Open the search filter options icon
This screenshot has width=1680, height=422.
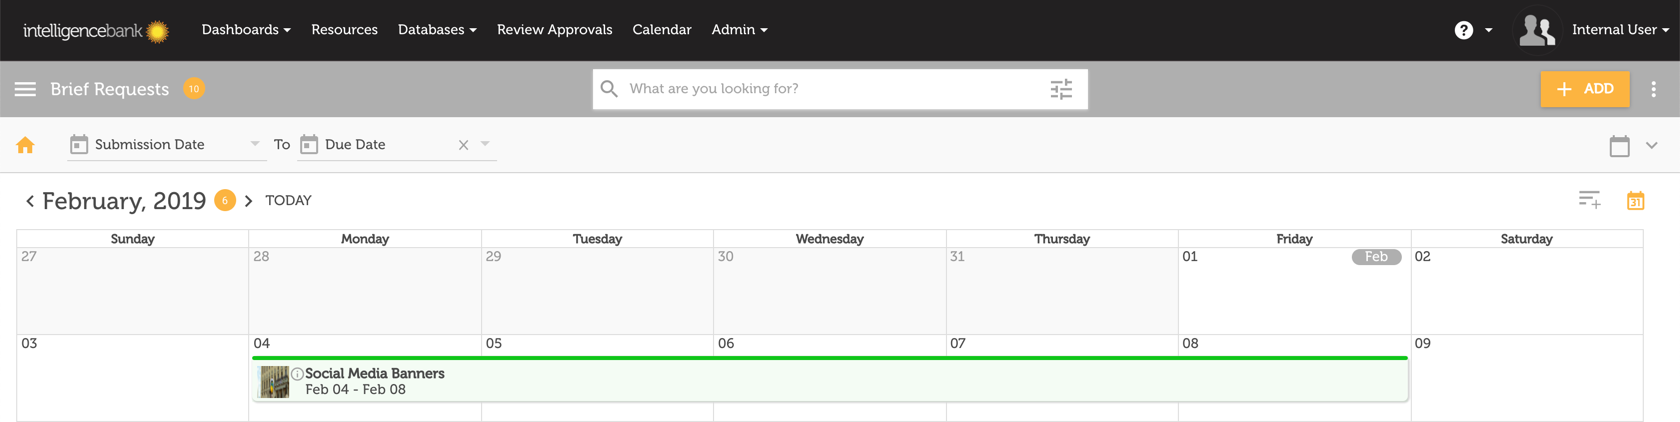1061,89
